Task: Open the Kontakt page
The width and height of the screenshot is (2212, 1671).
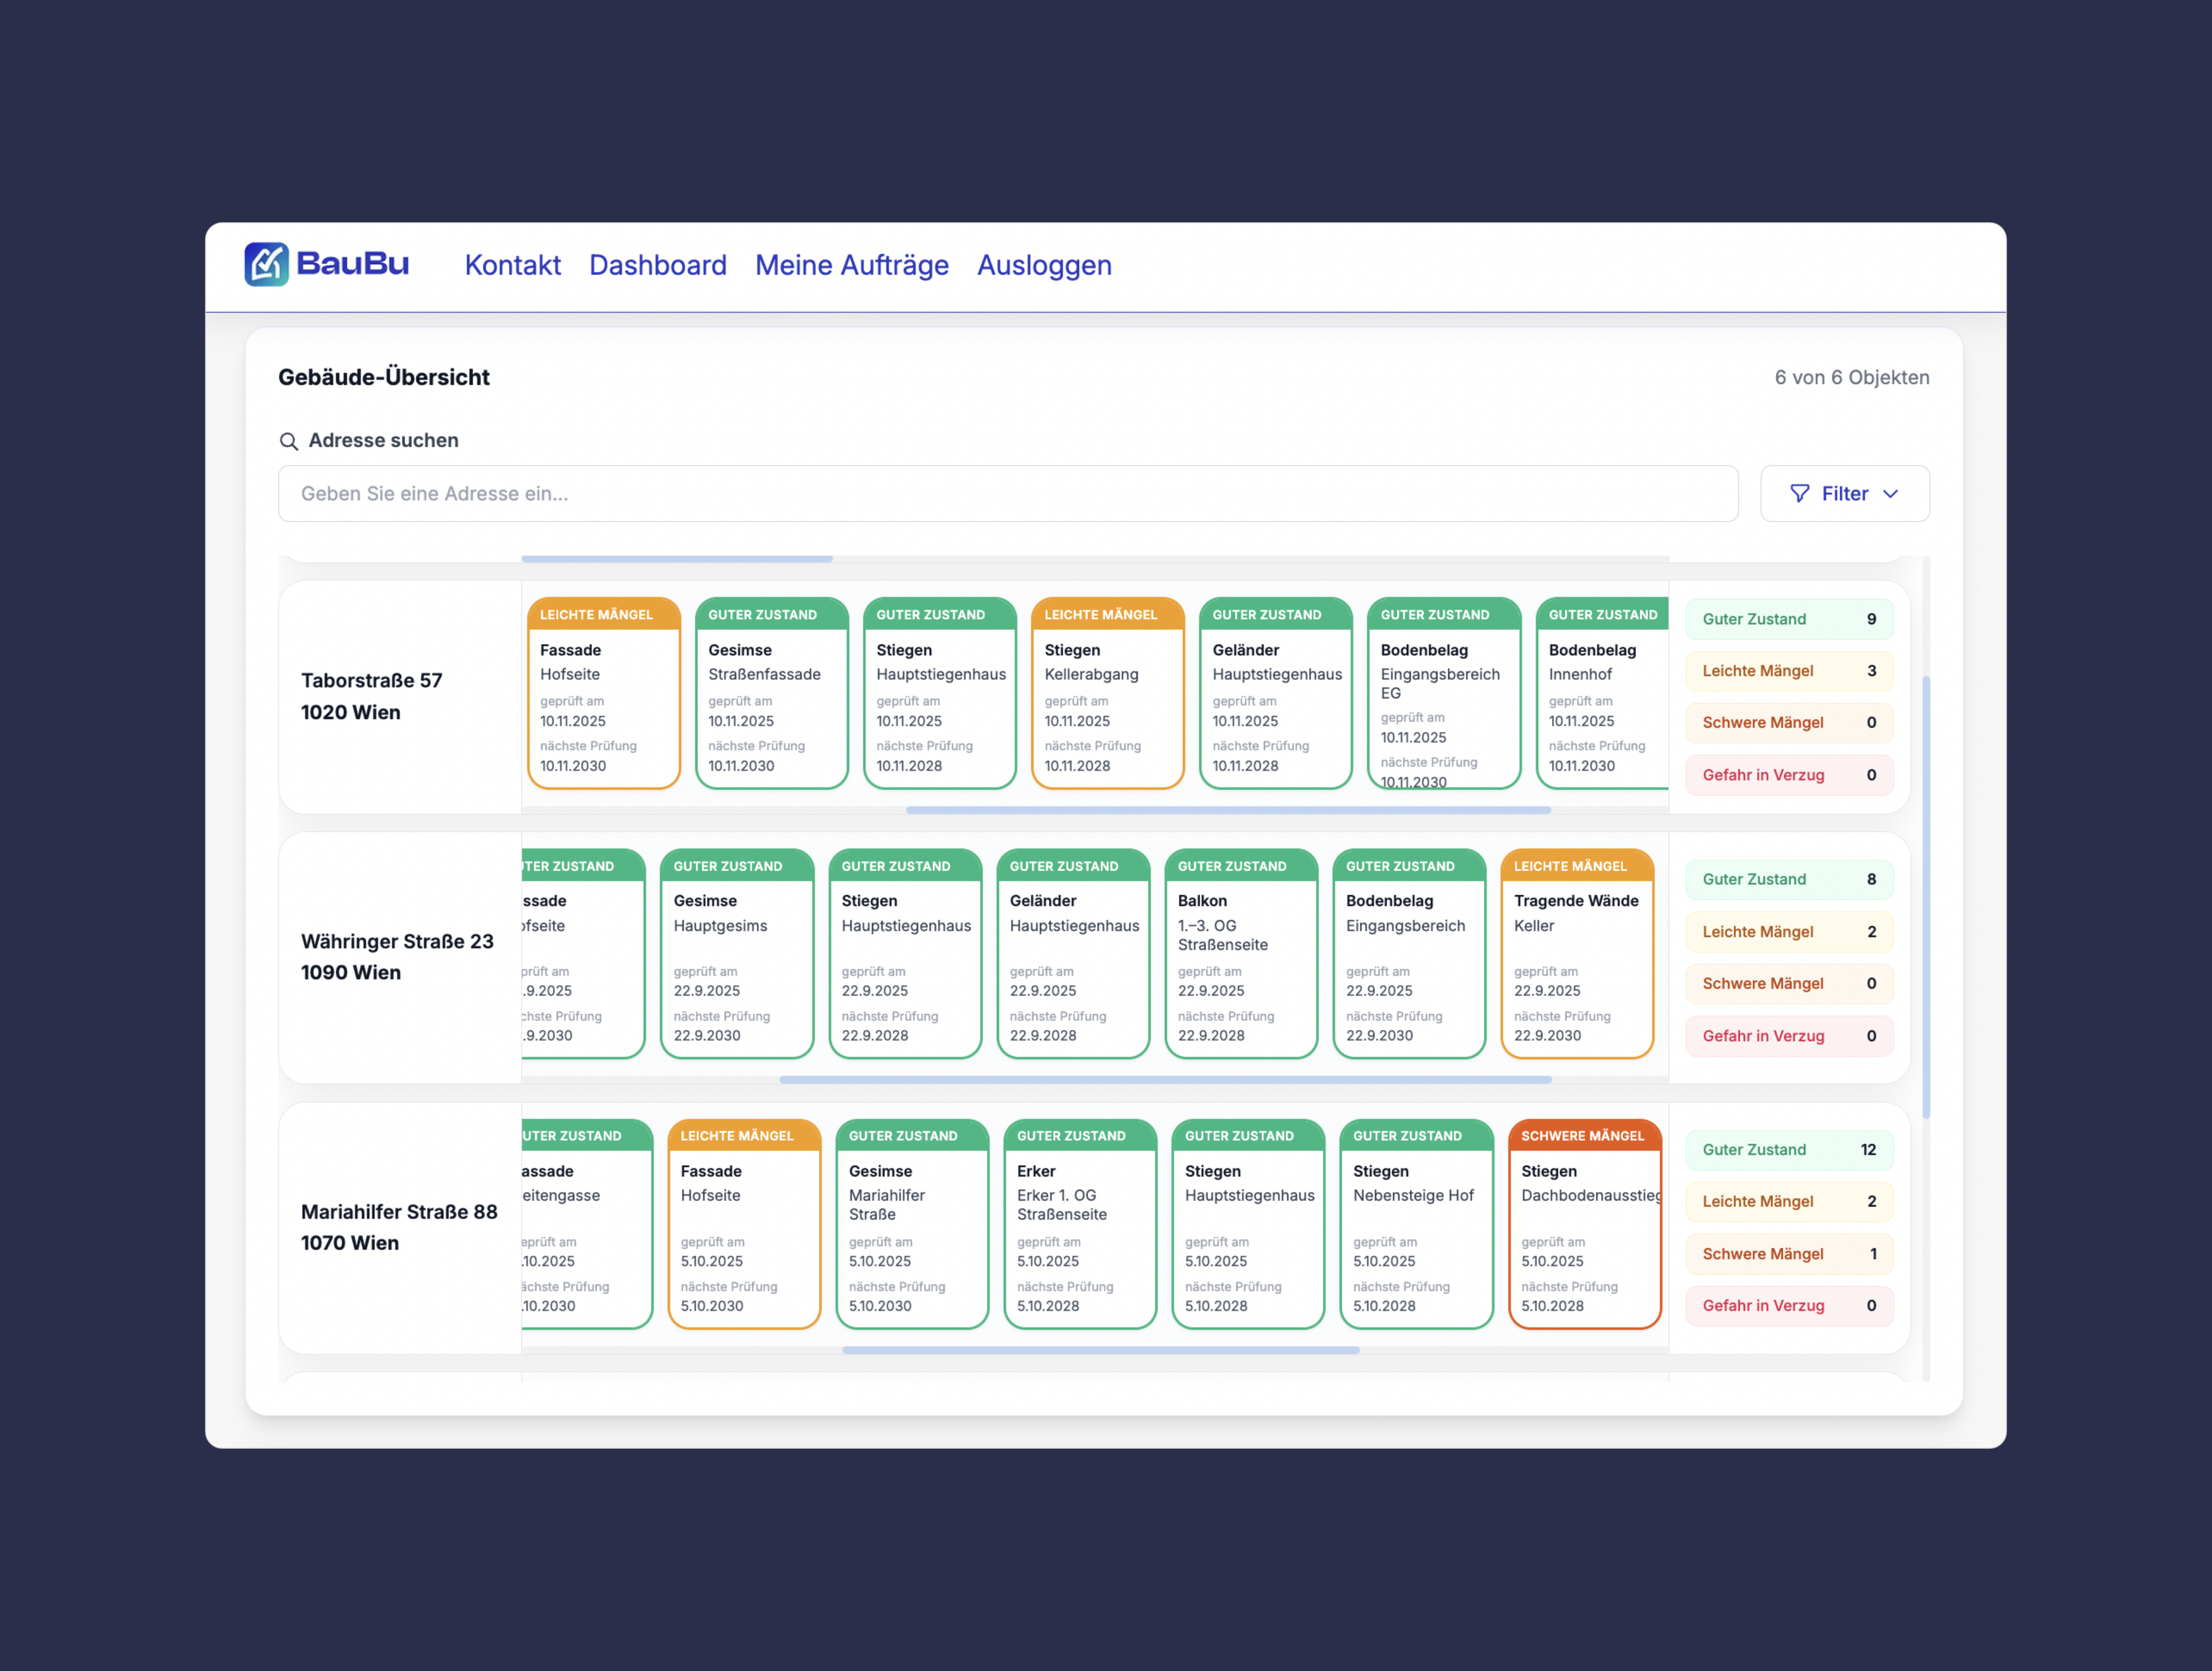Action: (512, 265)
